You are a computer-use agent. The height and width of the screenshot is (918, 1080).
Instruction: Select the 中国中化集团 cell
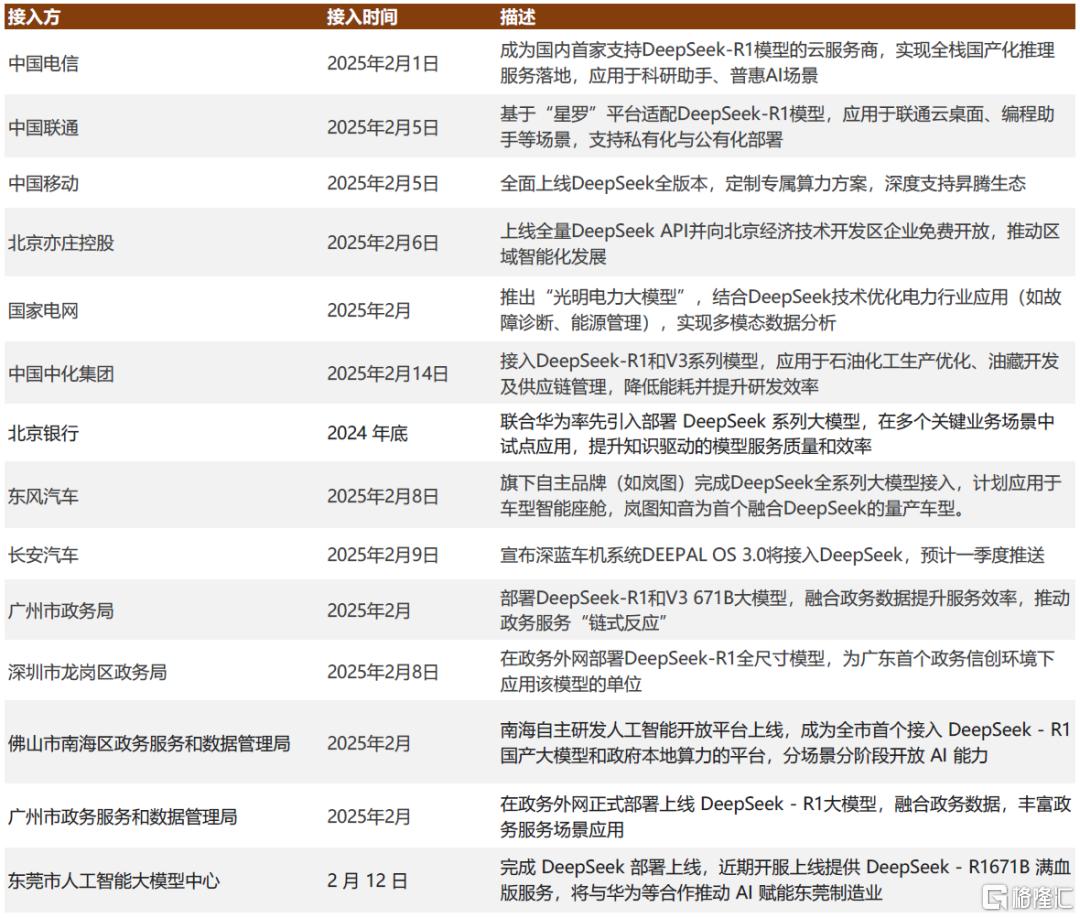point(61,374)
